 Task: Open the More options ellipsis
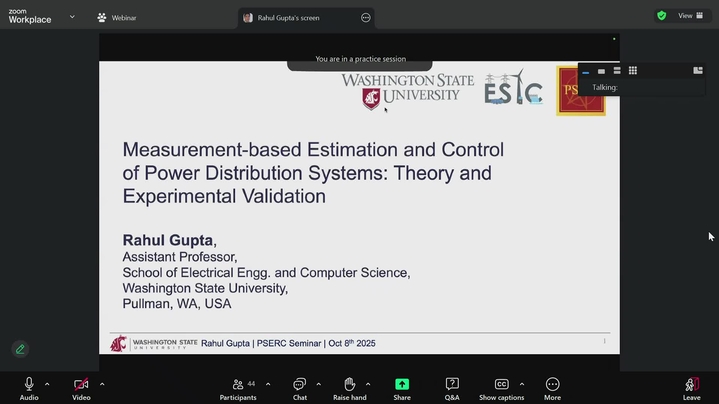pos(552,385)
